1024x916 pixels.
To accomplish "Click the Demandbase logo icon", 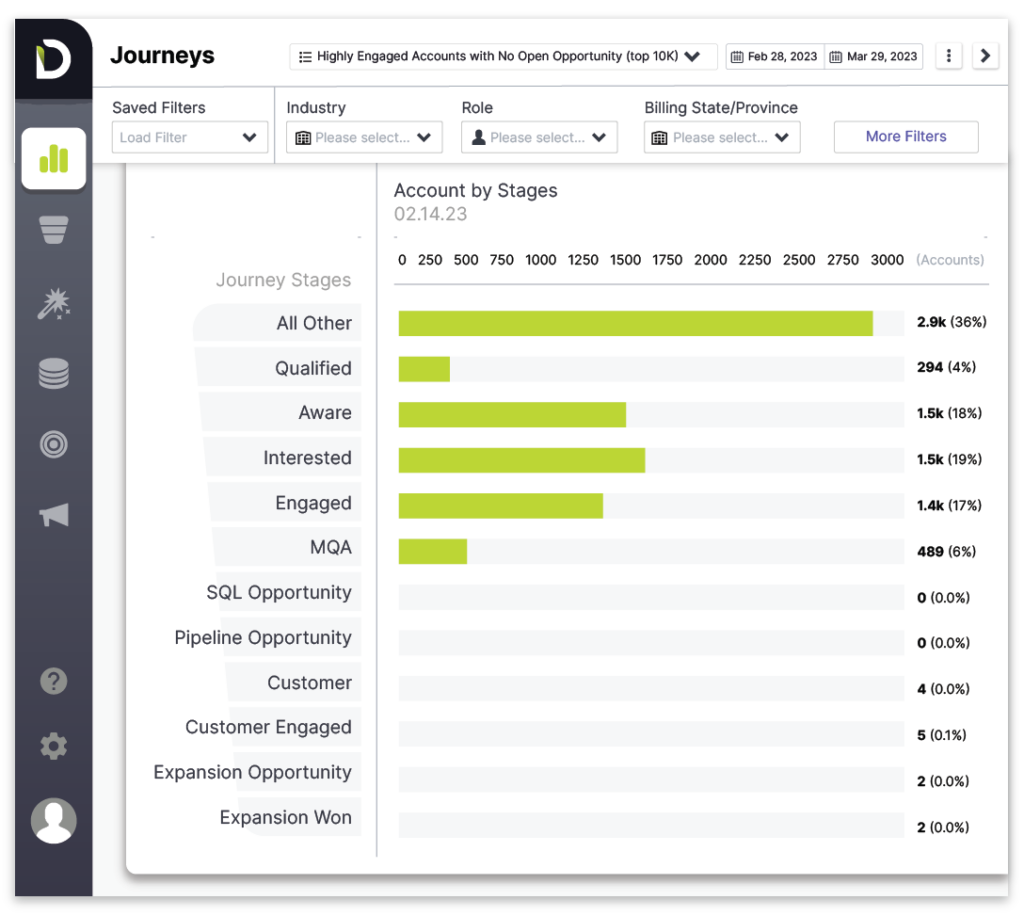I will (53, 61).
